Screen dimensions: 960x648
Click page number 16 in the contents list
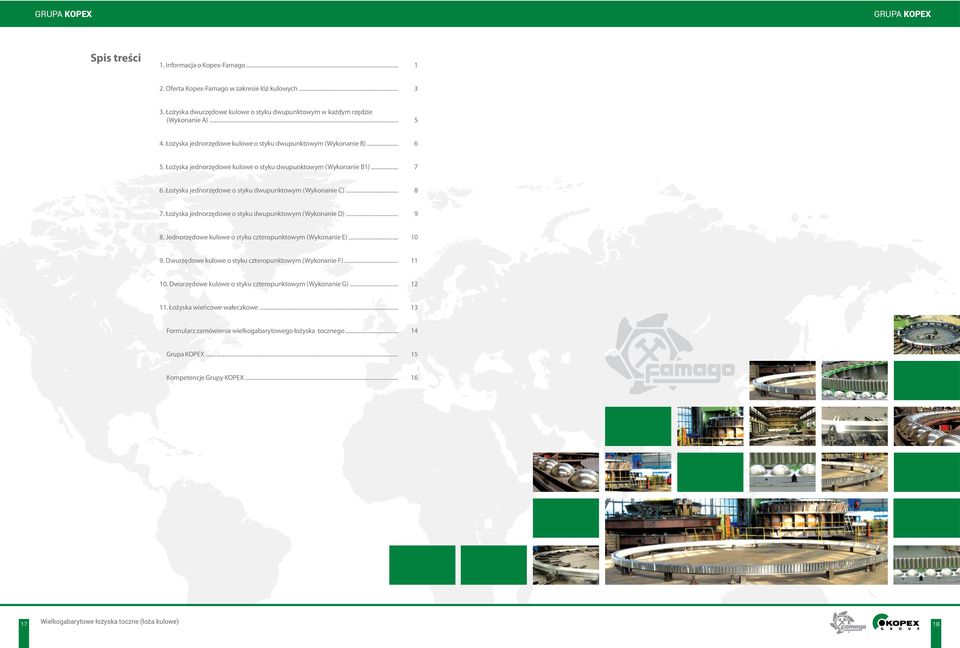(x=414, y=378)
